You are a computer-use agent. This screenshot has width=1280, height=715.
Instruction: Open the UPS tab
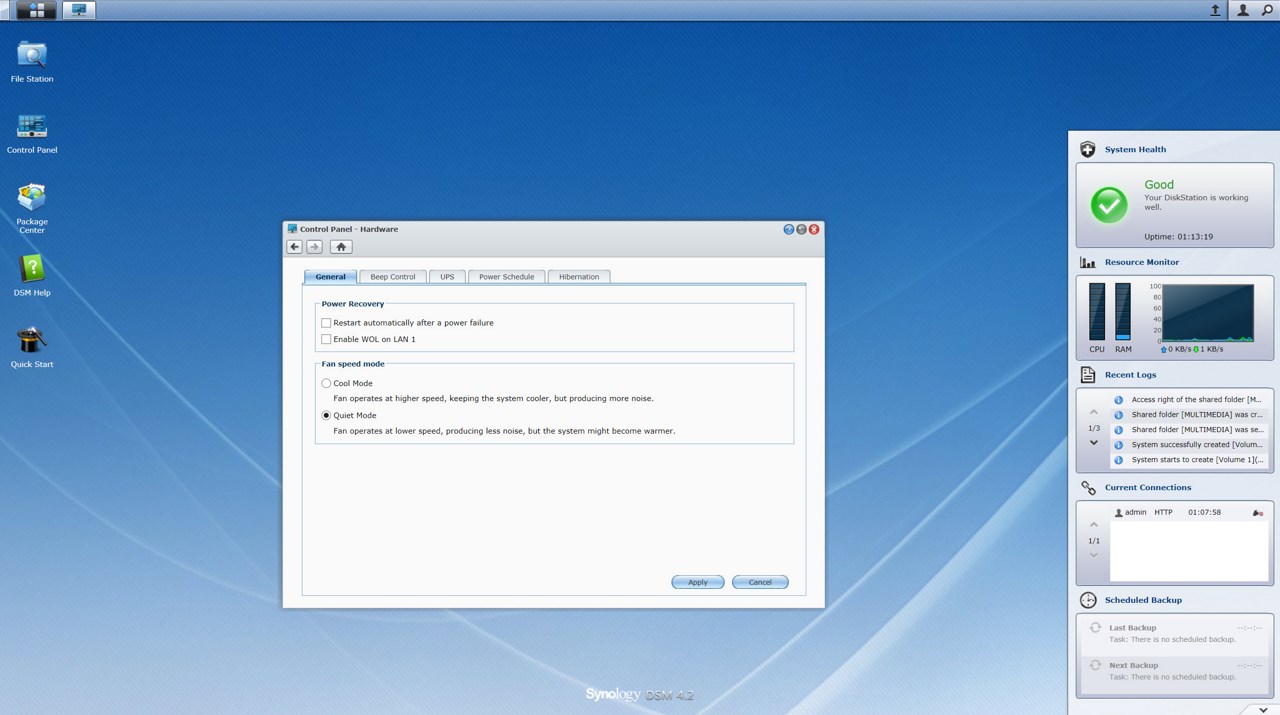(x=447, y=276)
